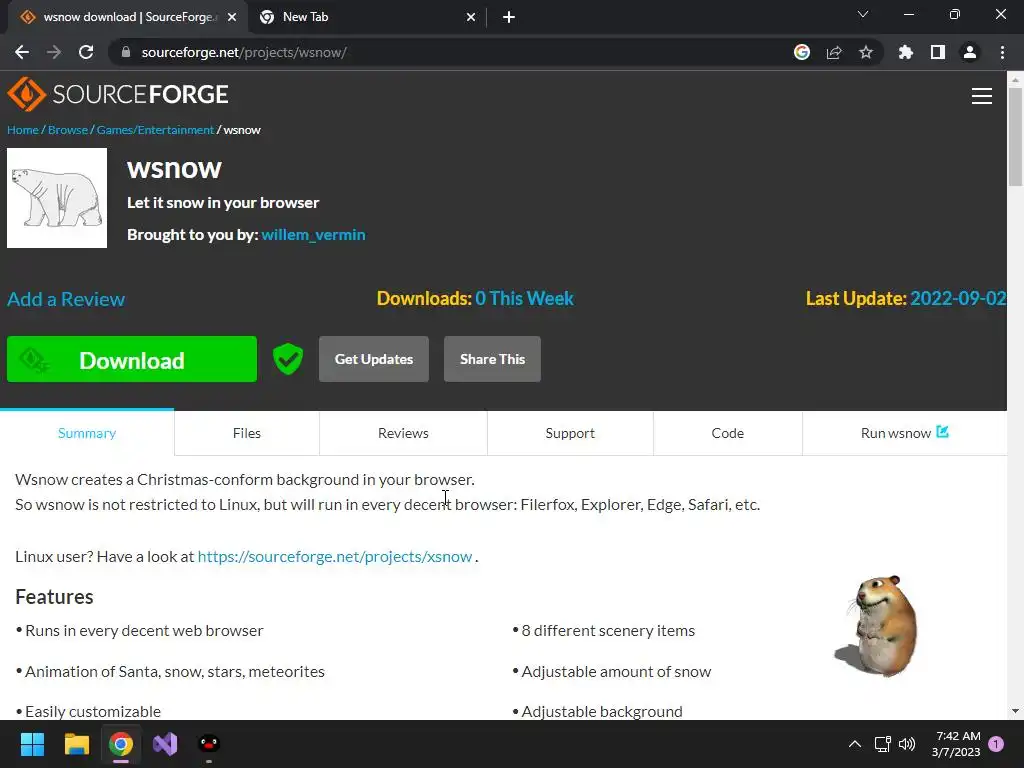The height and width of the screenshot is (768, 1024).
Task: Open Visual Studio from taskbar
Action: tap(165, 744)
